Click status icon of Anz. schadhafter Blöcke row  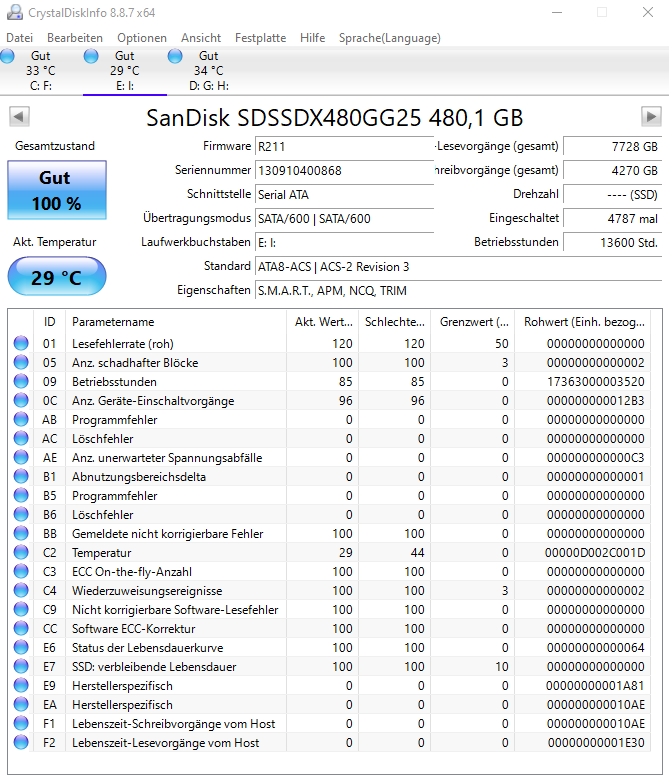click(21, 363)
